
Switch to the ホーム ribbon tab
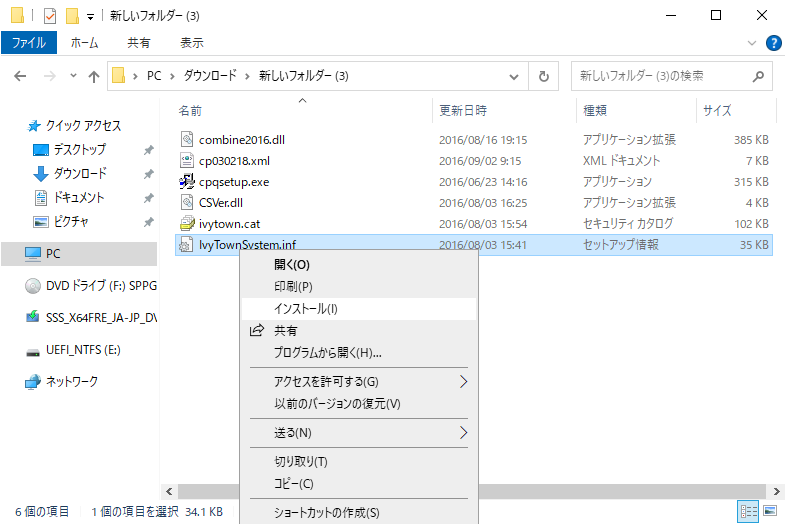(x=84, y=43)
